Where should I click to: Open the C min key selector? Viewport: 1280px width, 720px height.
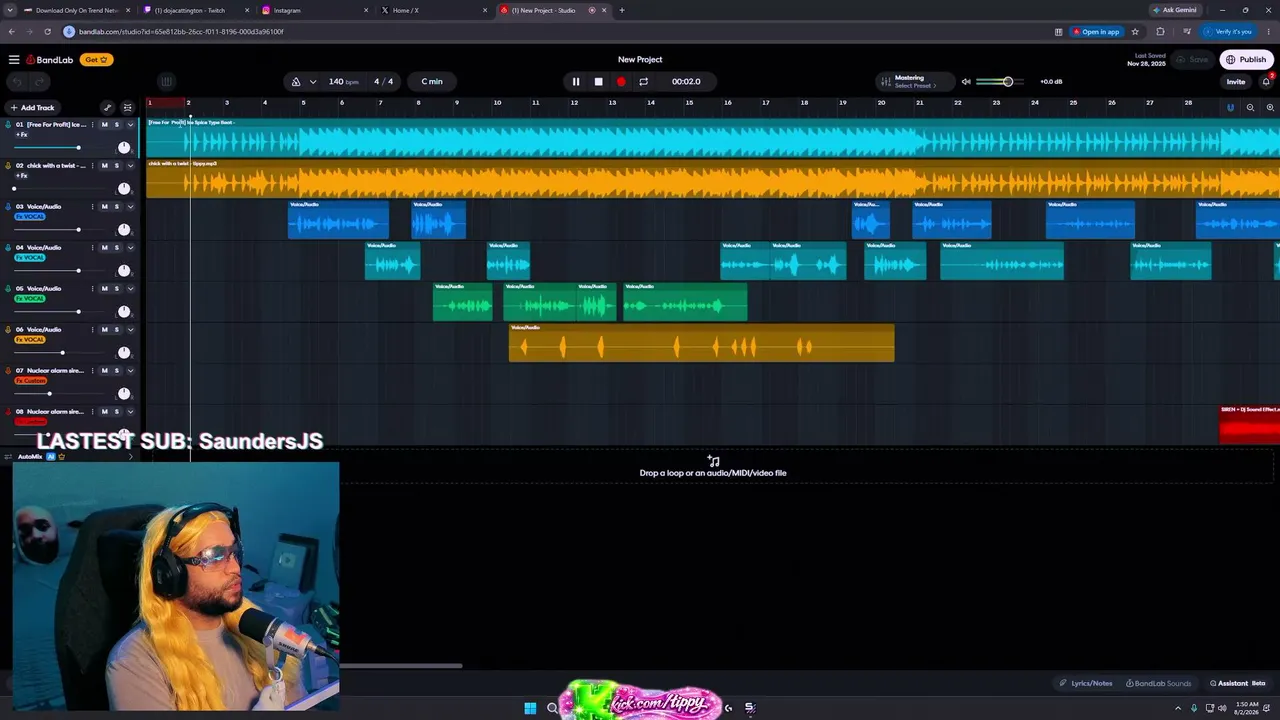(x=432, y=82)
